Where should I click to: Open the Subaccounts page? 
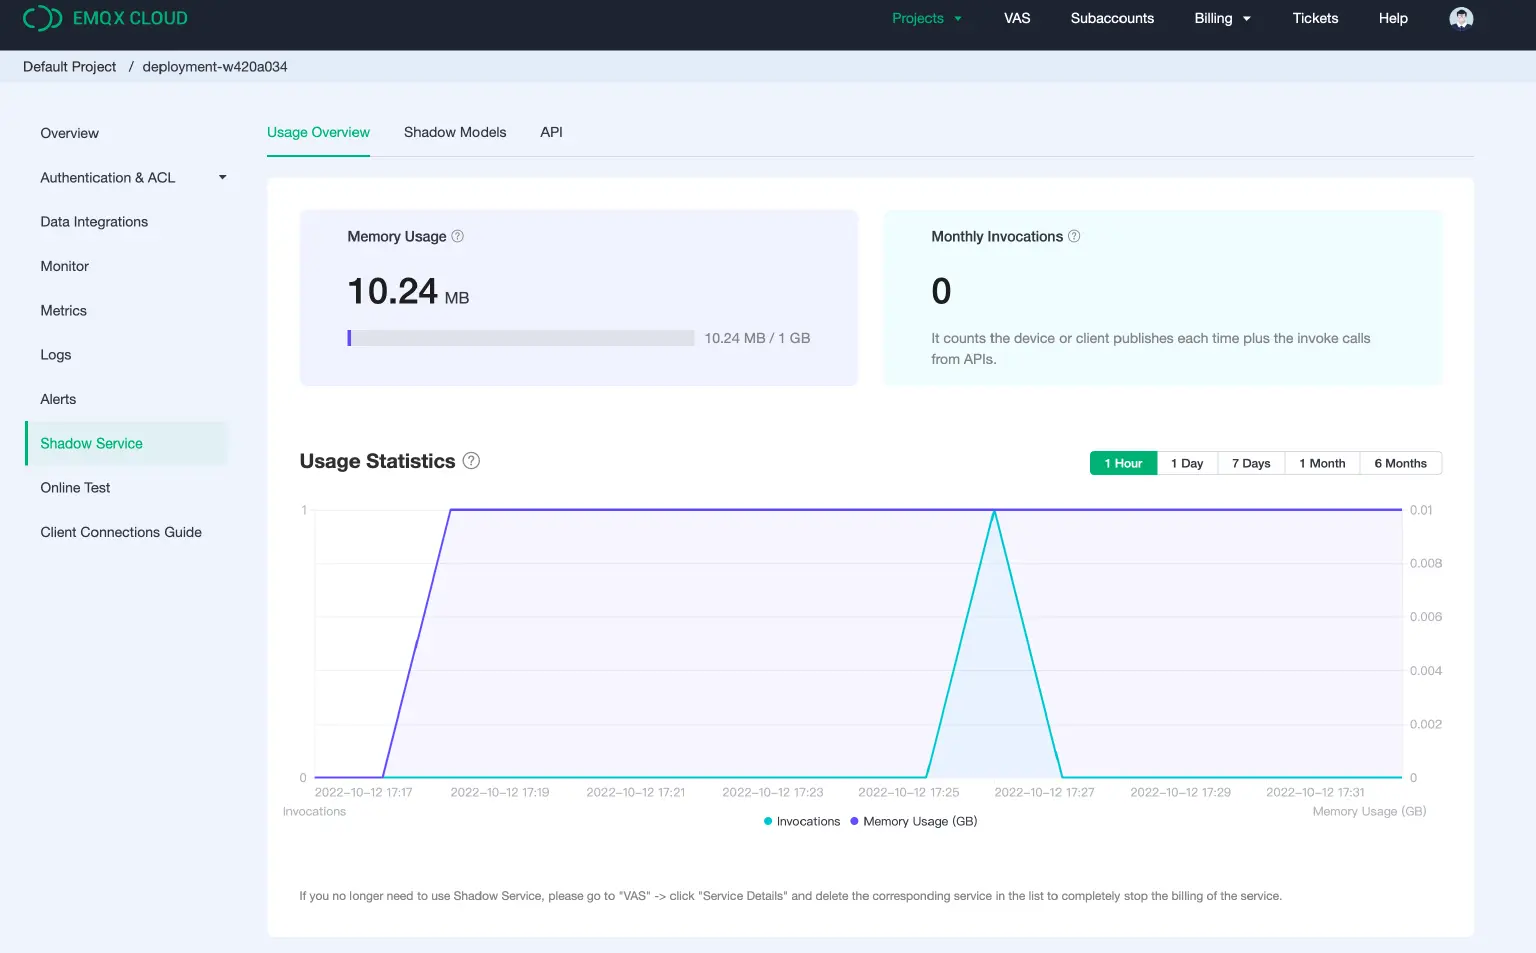(x=1112, y=18)
